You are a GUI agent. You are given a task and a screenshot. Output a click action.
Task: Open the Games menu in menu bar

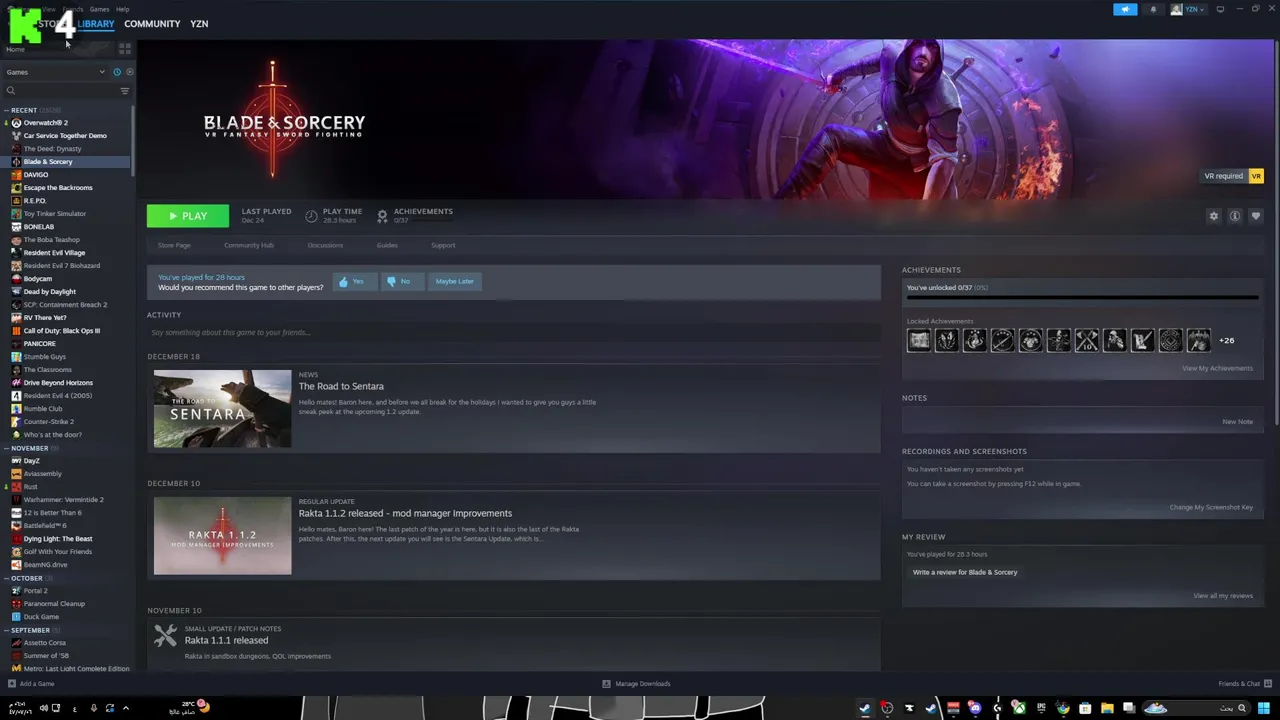pyautogui.click(x=99, y=9)
